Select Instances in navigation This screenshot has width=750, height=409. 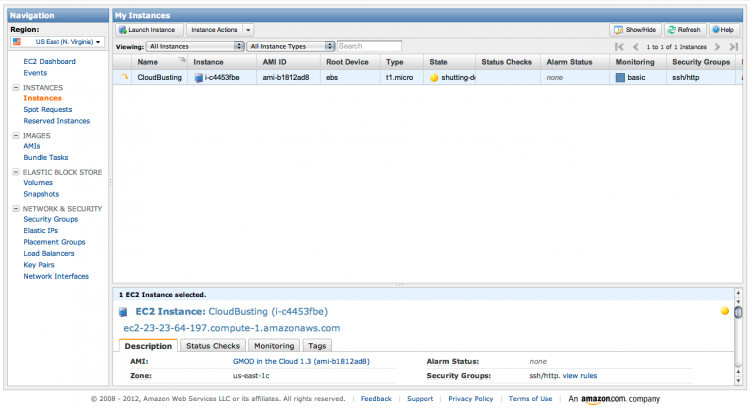[43, 98]
